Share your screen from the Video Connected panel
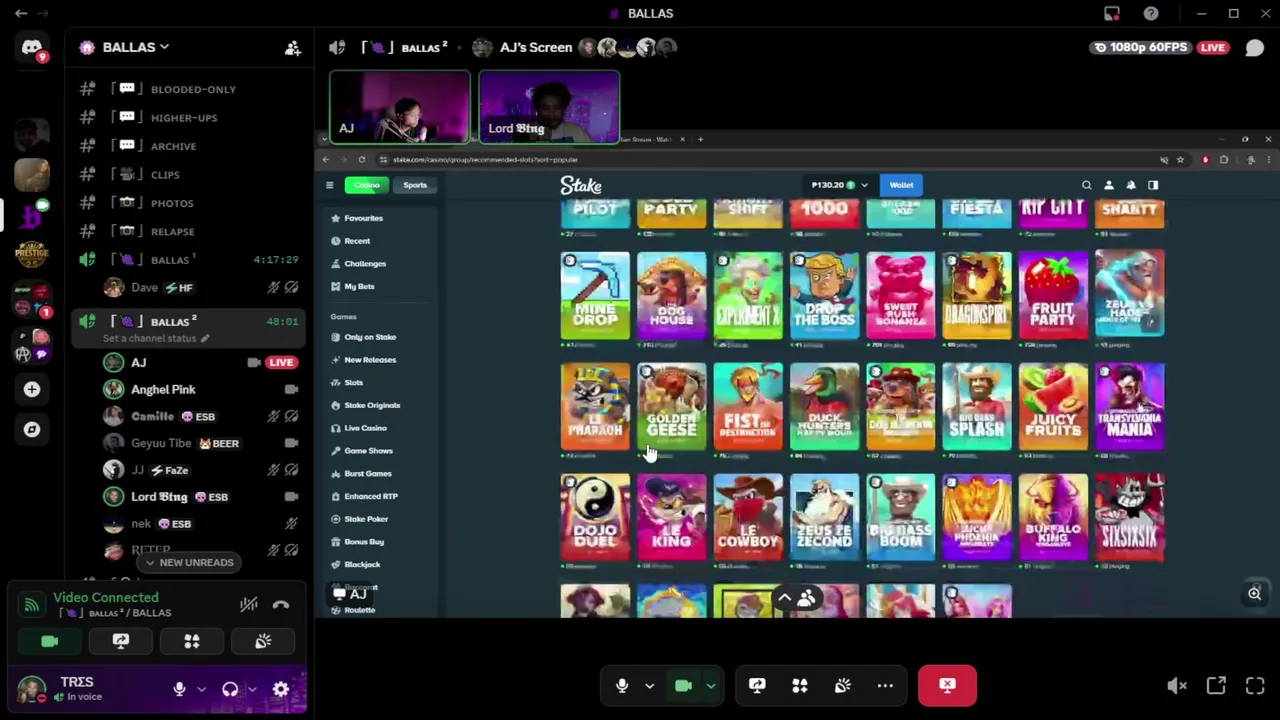 (x=121, y=641)
